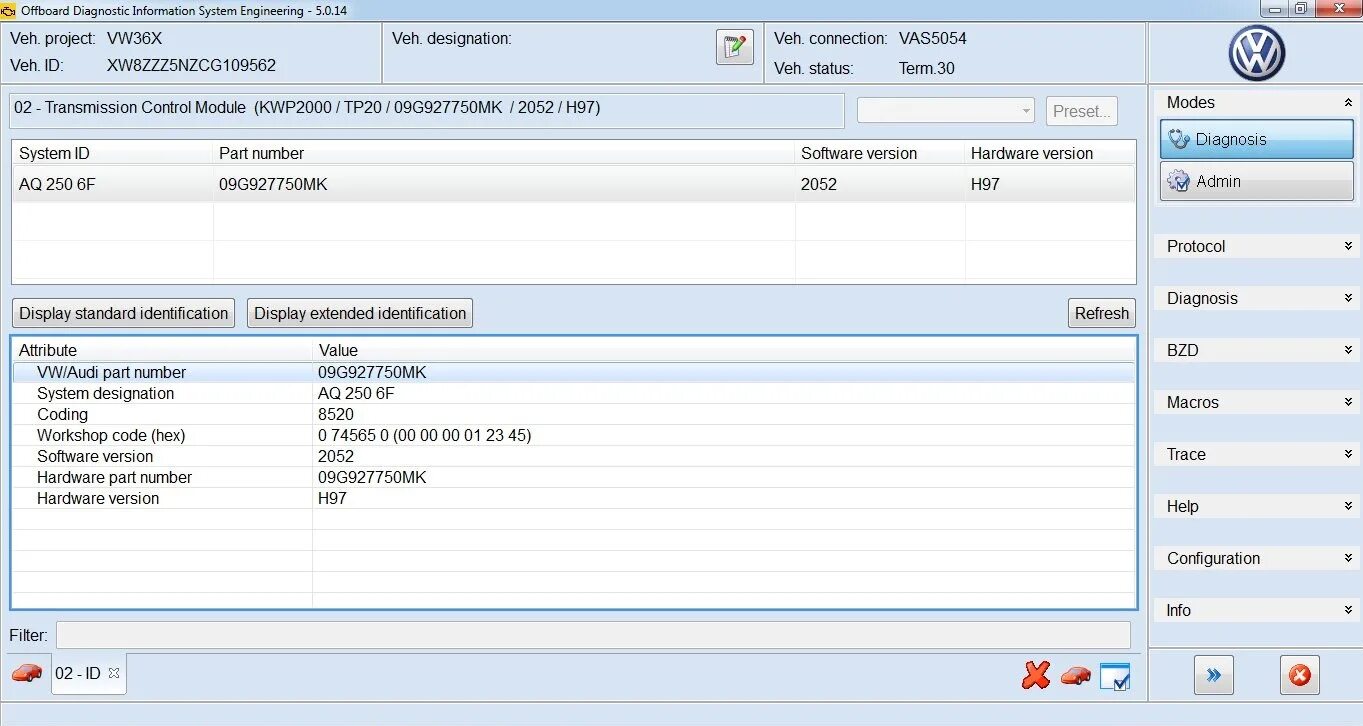
Task: Click Display extended identification
Action: pos(360,313)
